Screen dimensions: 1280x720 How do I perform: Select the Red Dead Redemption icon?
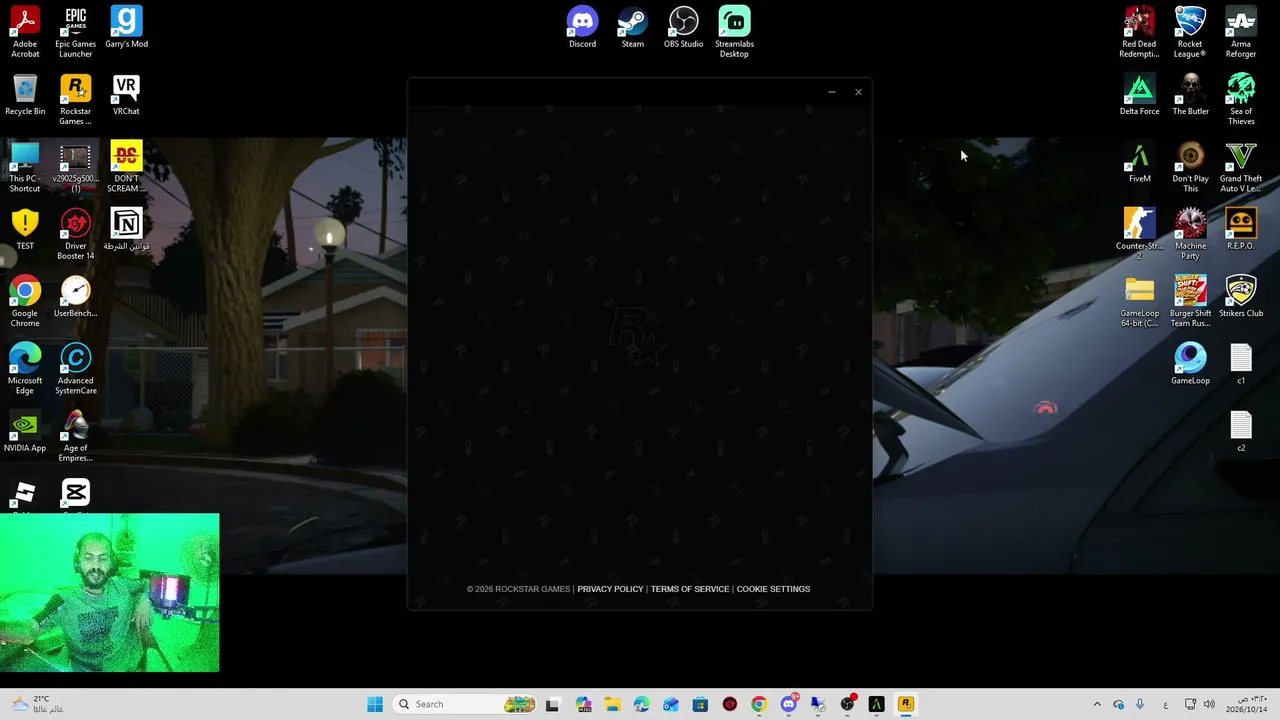1139,31
